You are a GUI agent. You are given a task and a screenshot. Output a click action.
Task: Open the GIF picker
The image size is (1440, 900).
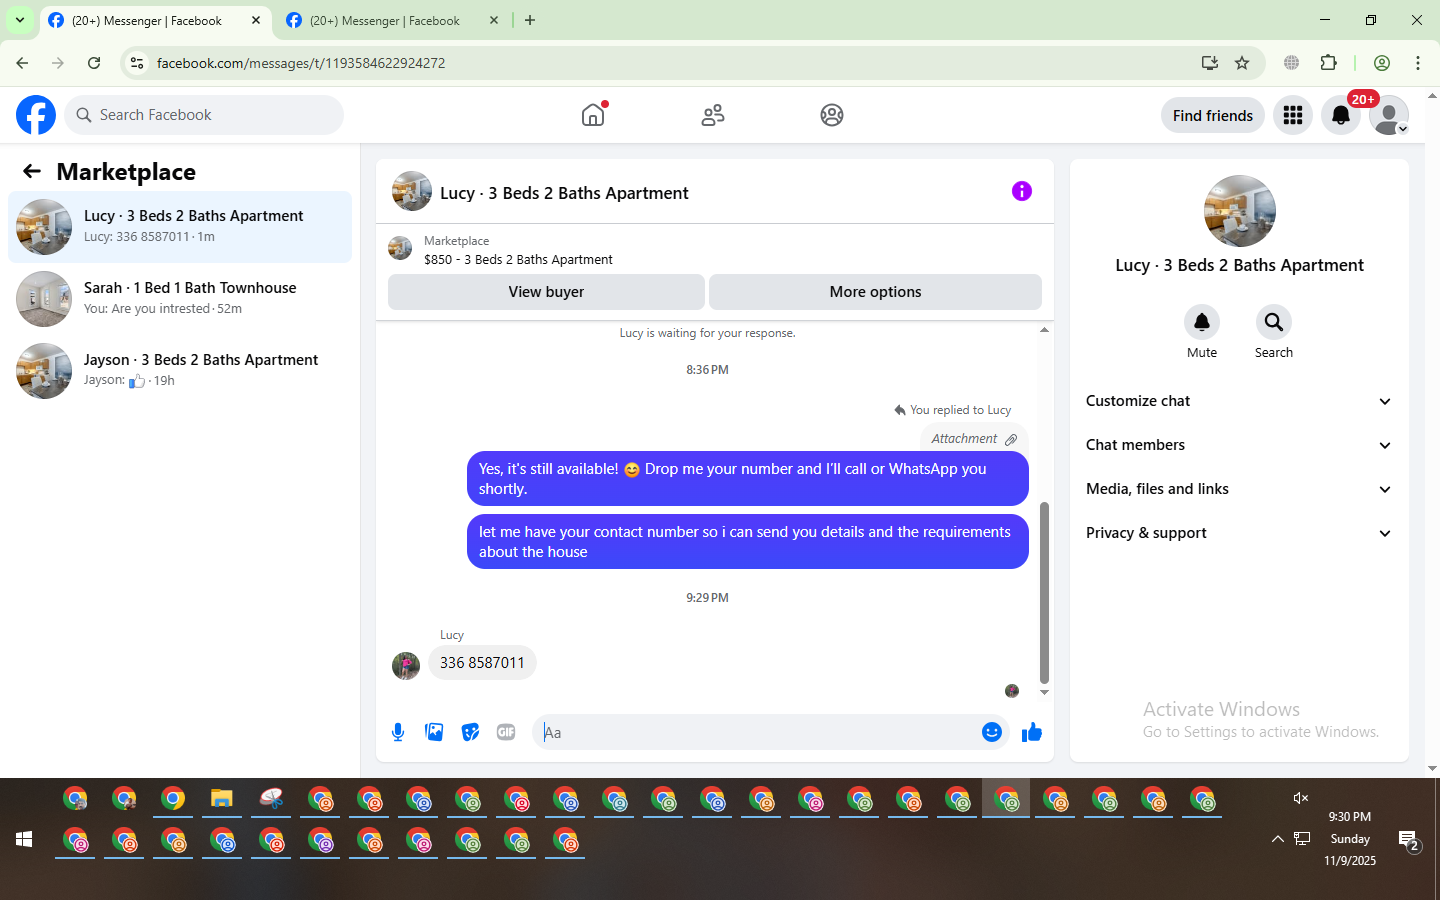coord(506,732)
